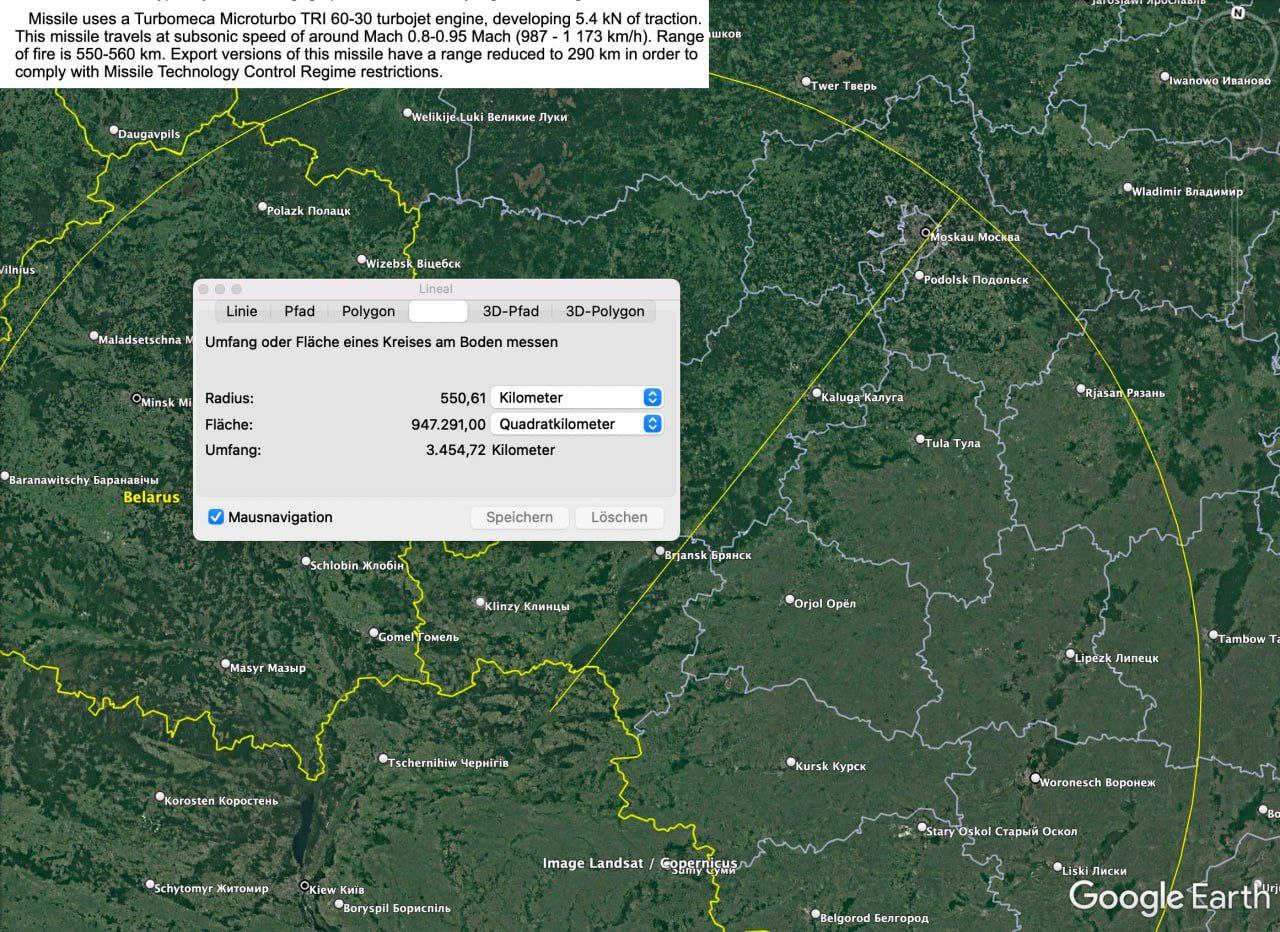Select the 3D-Polygon tab
This screenshot has height=932, width=1280.
pos(605,311)
